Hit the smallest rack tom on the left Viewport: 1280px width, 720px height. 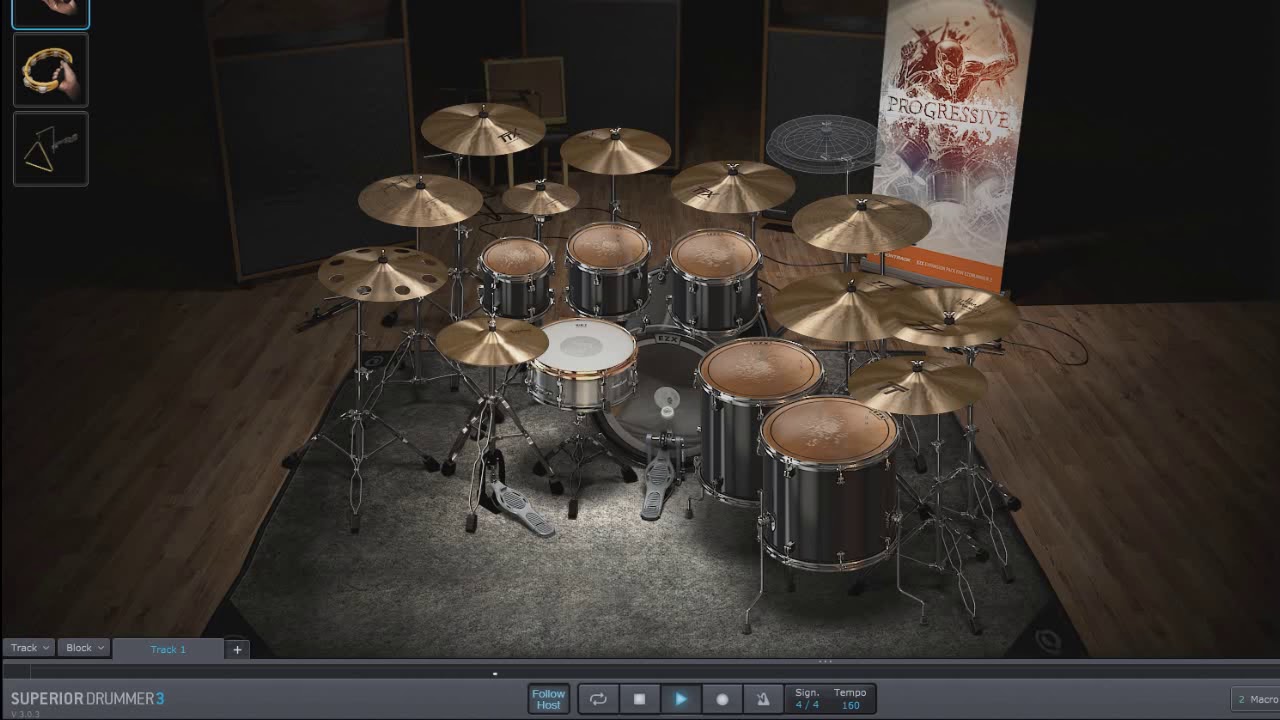tap(516, 258)
